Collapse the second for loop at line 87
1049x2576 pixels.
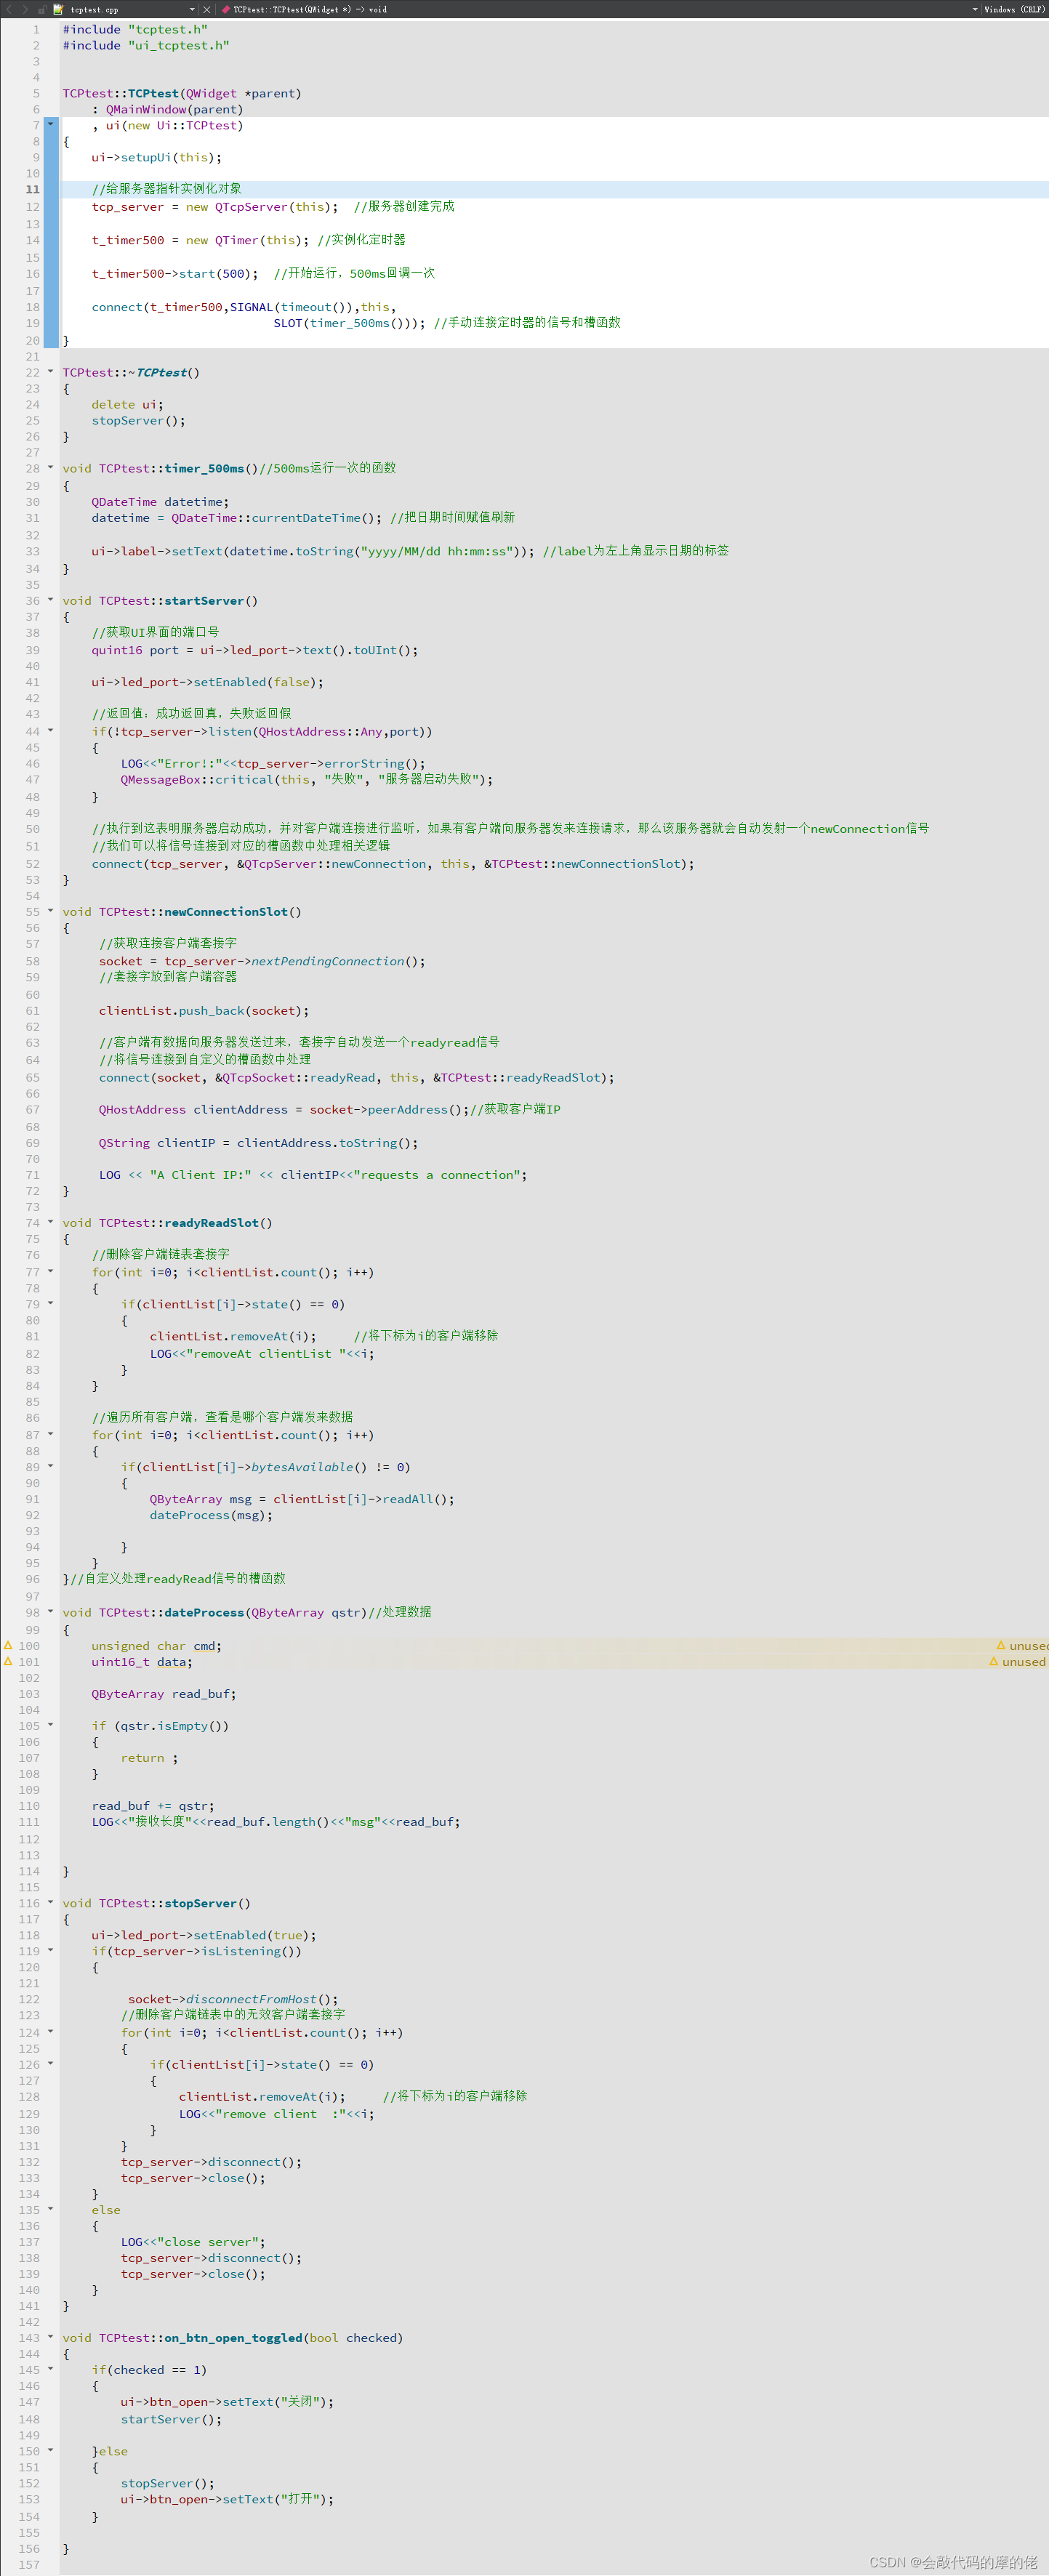(x=51, y=1434)
